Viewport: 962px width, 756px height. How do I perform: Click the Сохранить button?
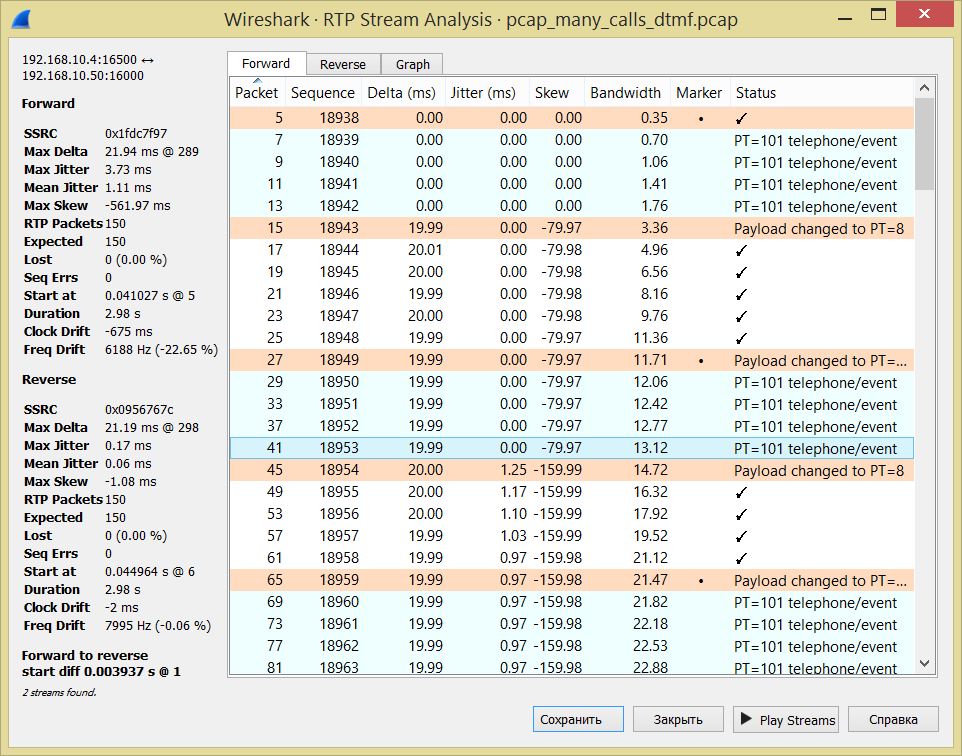coord(578,719)
